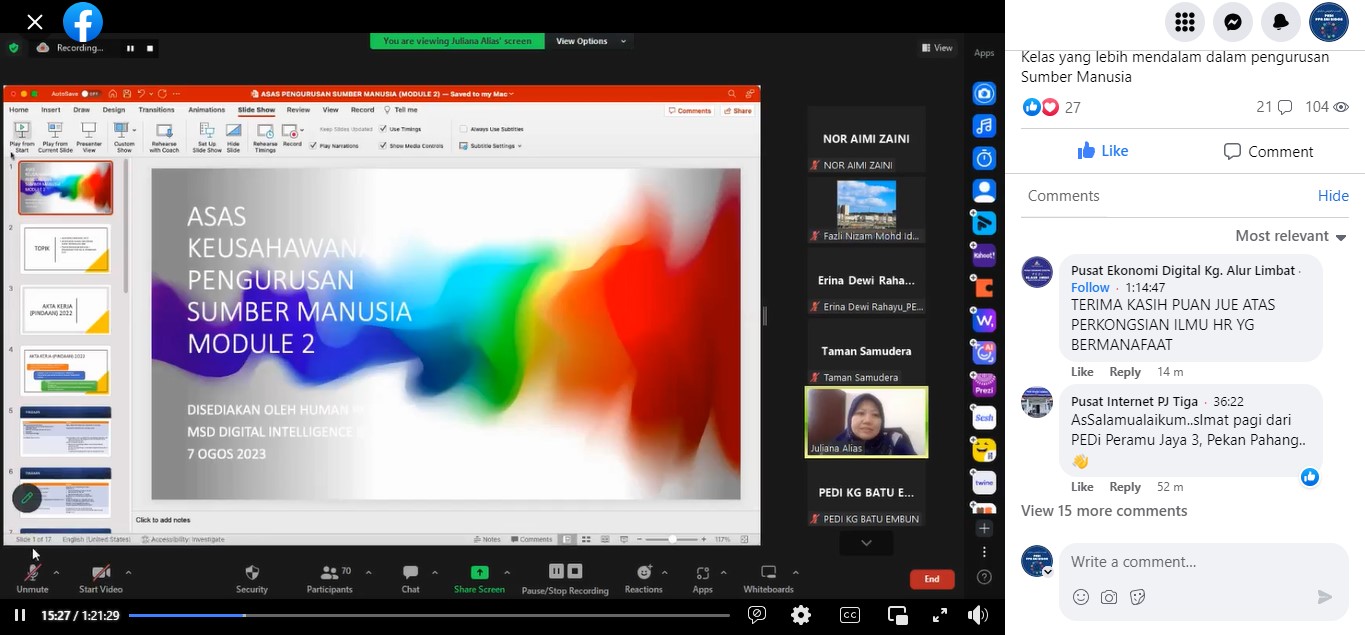Reply to Pusat Internet PJ Tiga comment

click(x=1125, y=487)
